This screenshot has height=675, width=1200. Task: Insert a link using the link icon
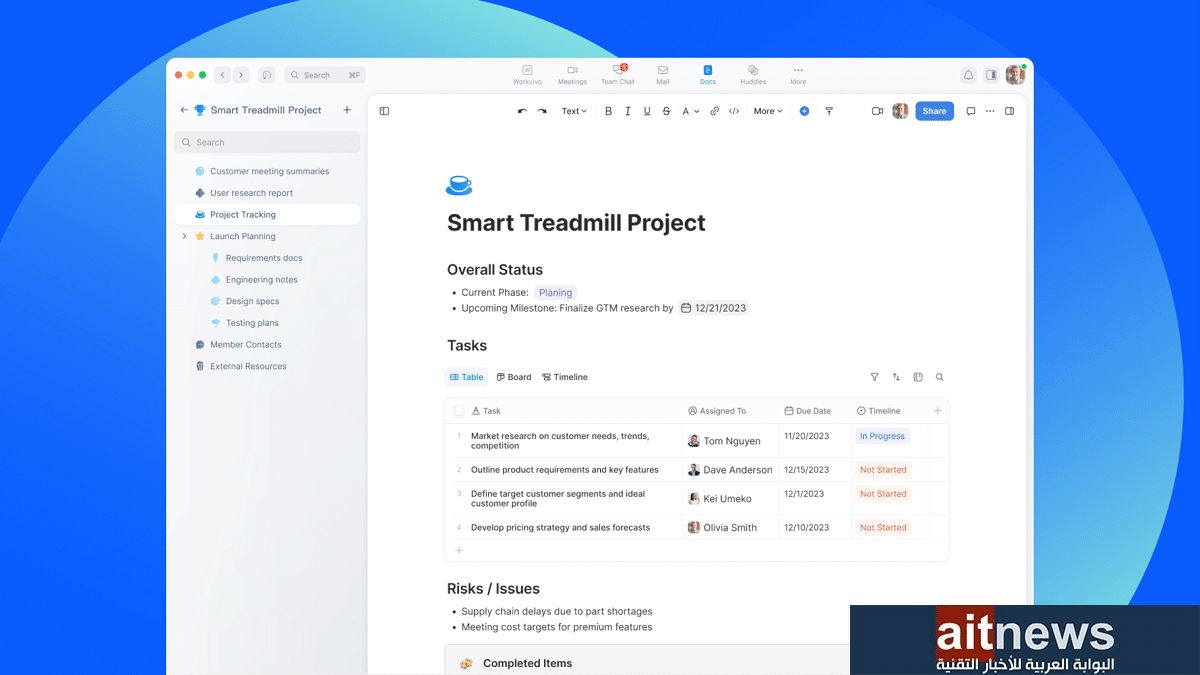coord(714,111)
